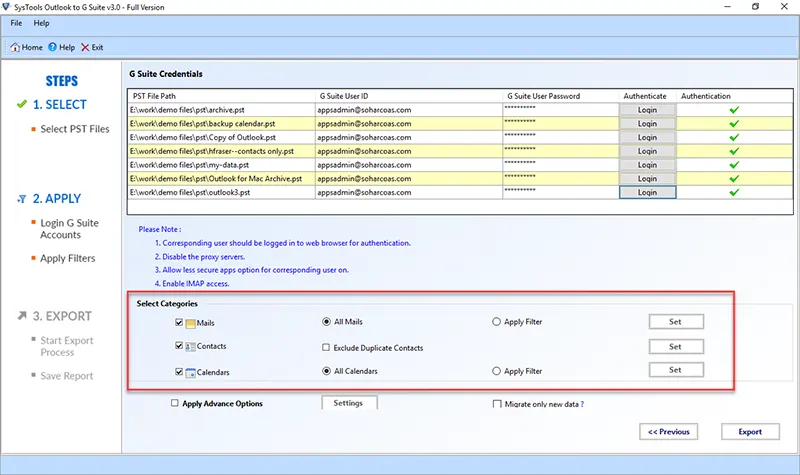Click authentication checkmark for outlook3.pst row
Viewport: 800px width, 475px height.
[734, 192]
